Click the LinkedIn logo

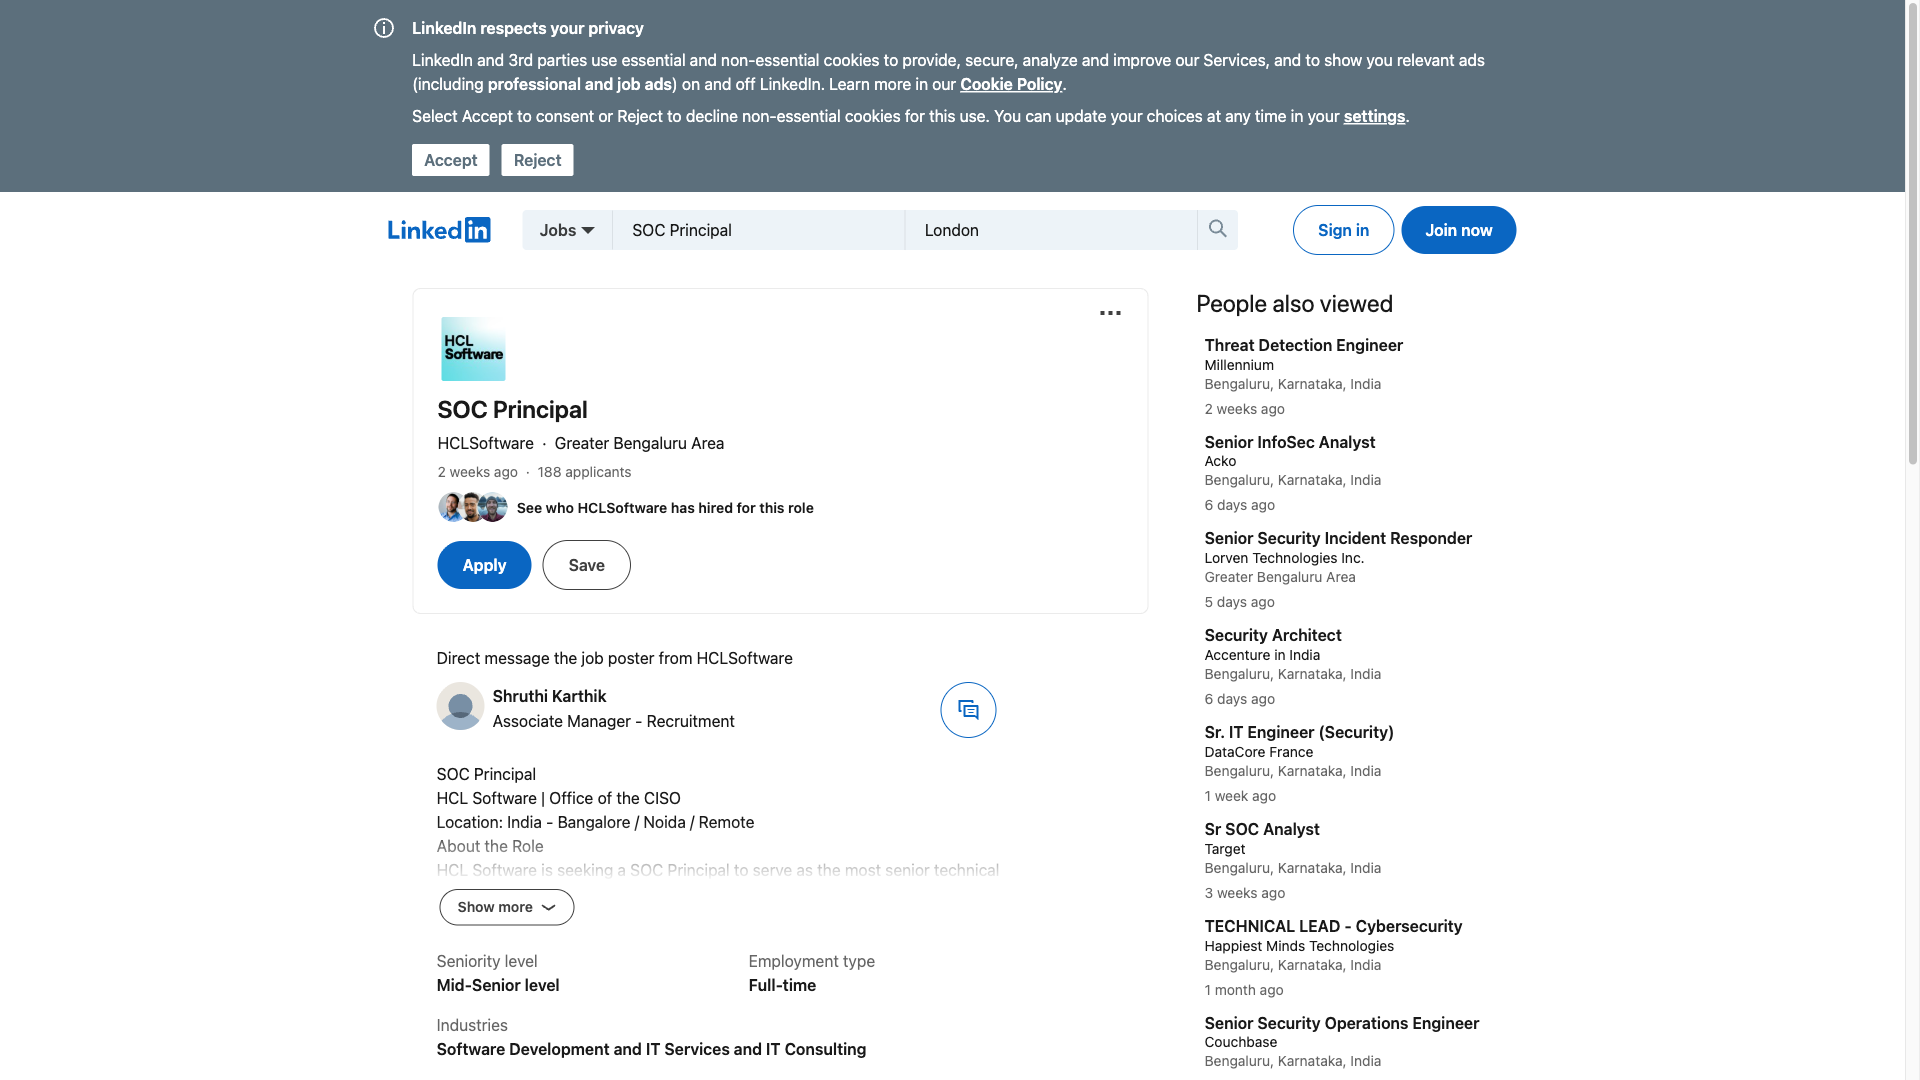pos(439,230)
